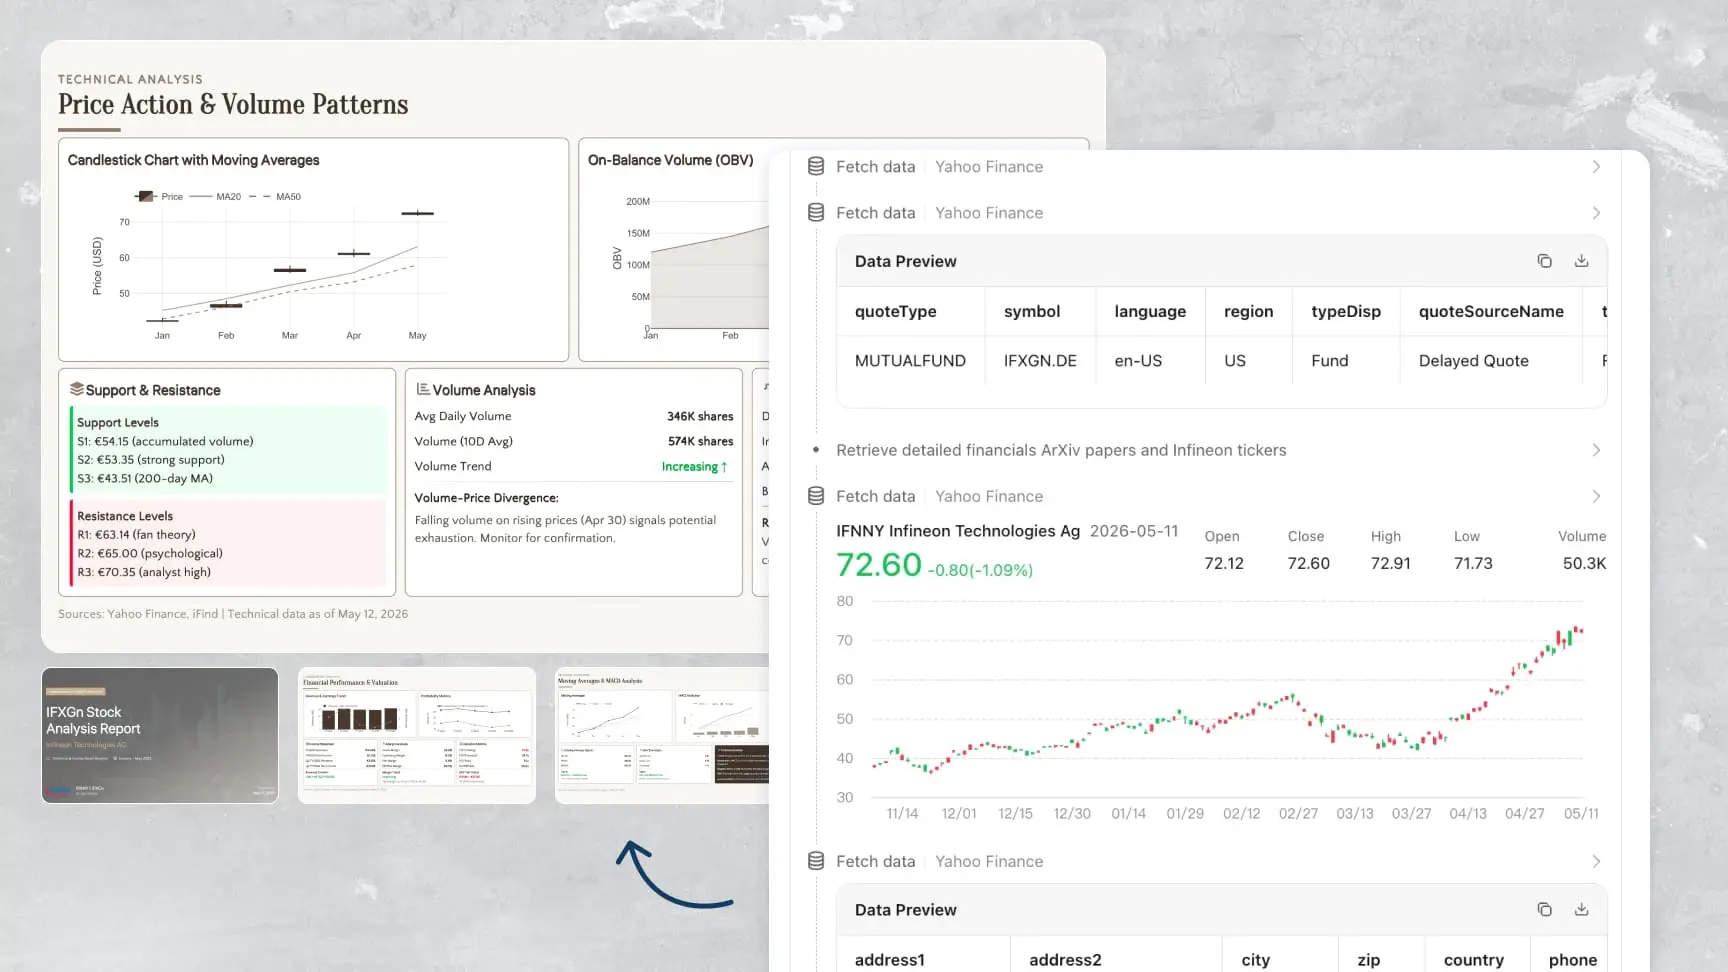This screenshot has width=1728, height=972.
Task: Download the Data Preview table containing quoteType
Action: (1581, 261)
